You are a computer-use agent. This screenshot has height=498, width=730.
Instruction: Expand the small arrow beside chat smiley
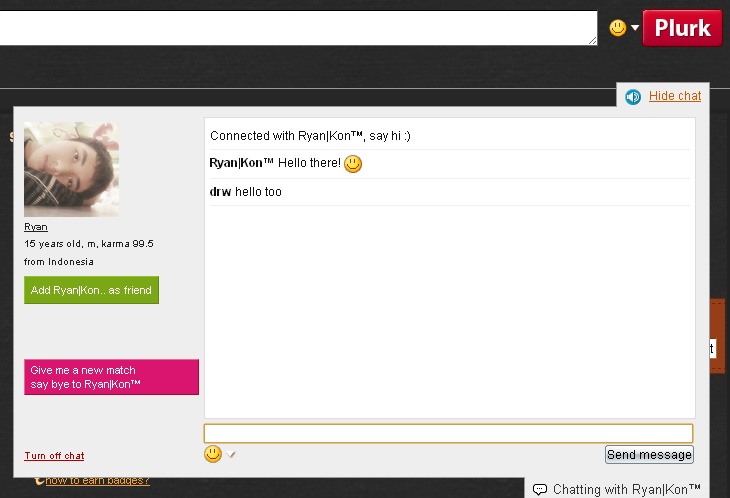tap(231, 454)
